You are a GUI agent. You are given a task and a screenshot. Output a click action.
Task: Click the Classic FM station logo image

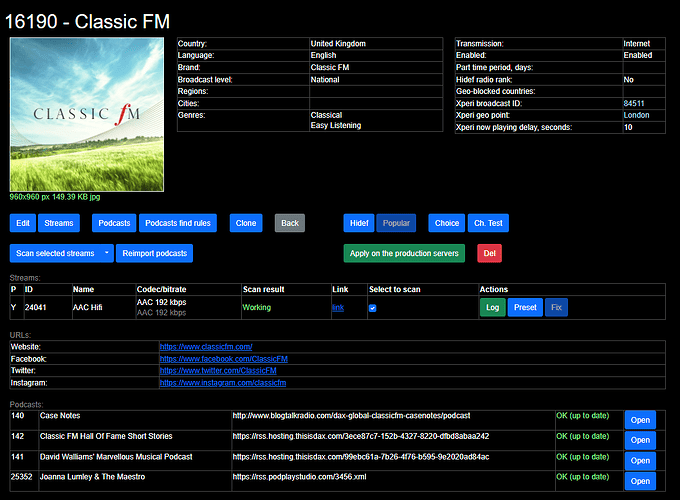point(87,114)
